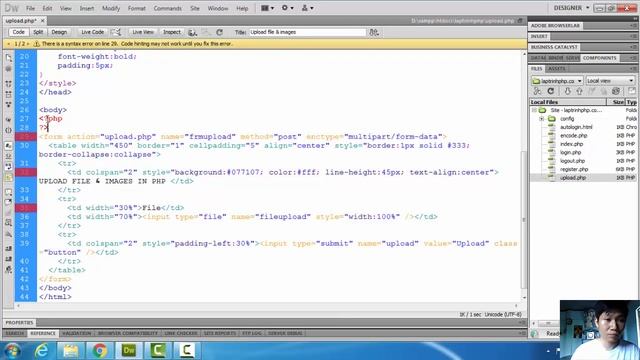This screenshot has height=360, width=640.
Task: Click the Files panel Refresh icon
Action: 551,91
